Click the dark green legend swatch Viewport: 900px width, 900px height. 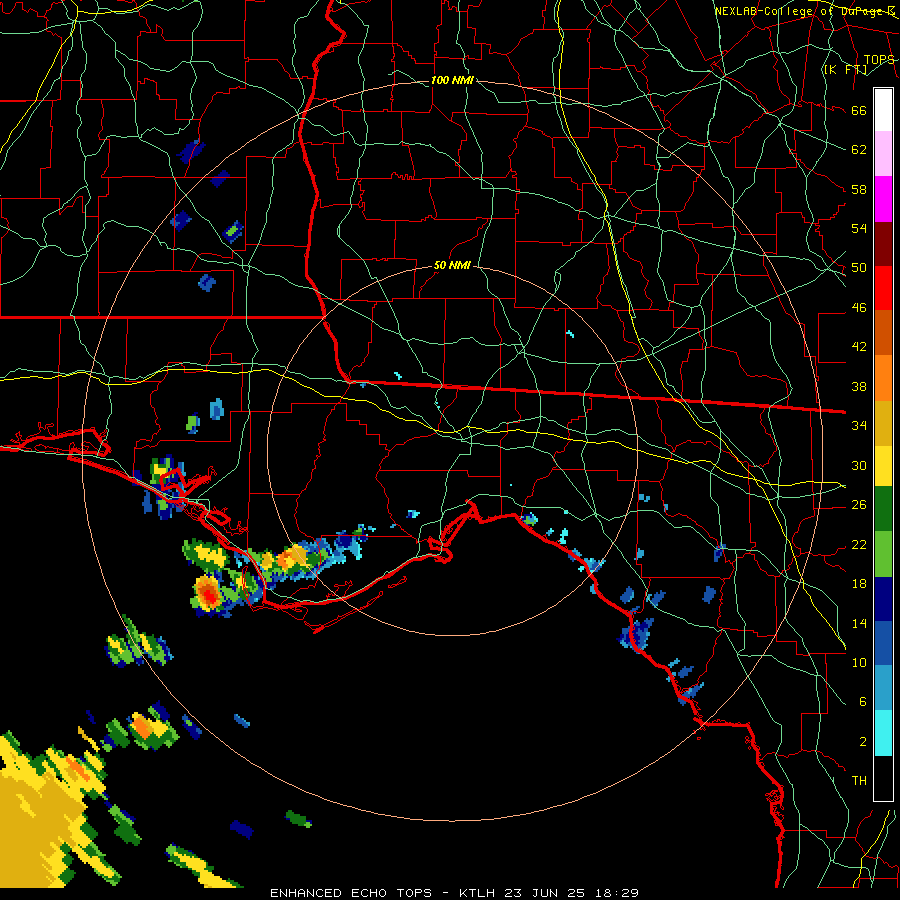(x=883, y=509)
